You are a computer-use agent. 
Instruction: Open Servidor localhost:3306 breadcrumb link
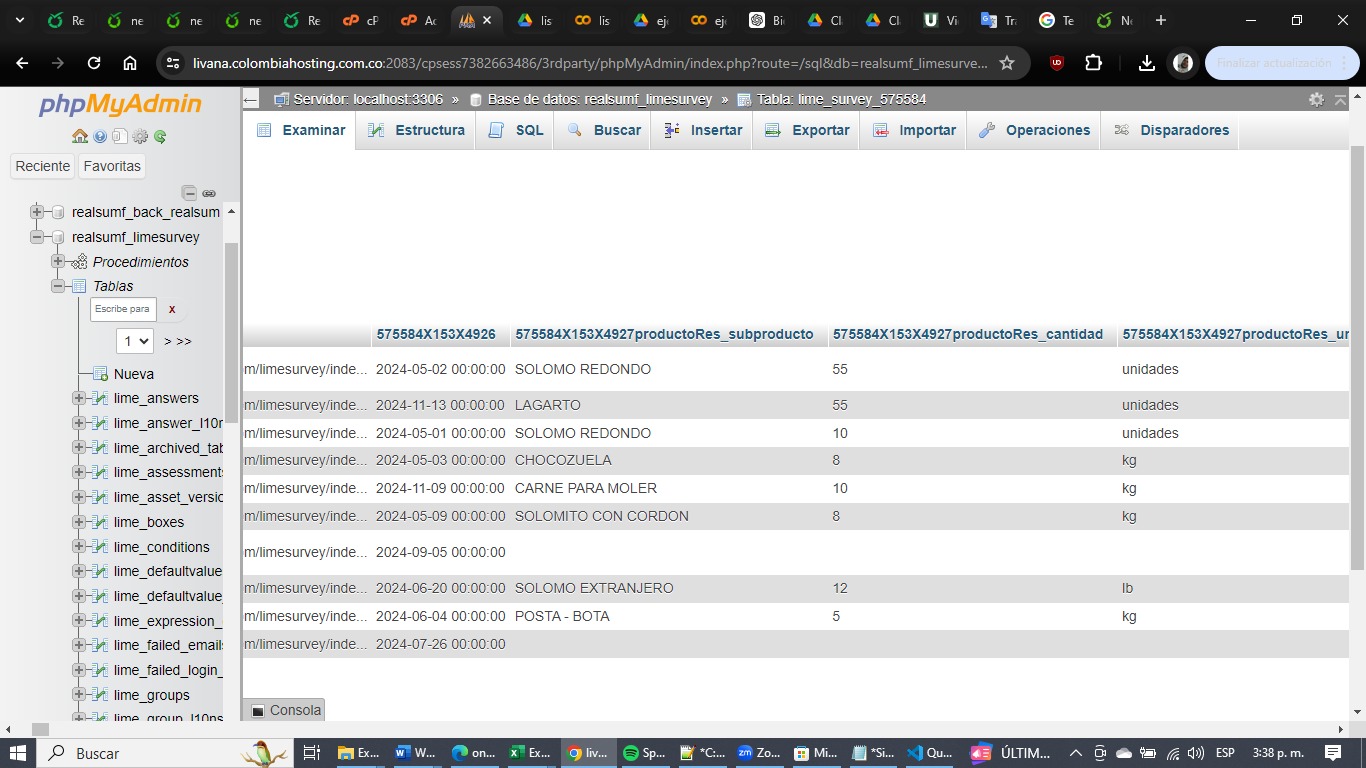tap(368, 99)
